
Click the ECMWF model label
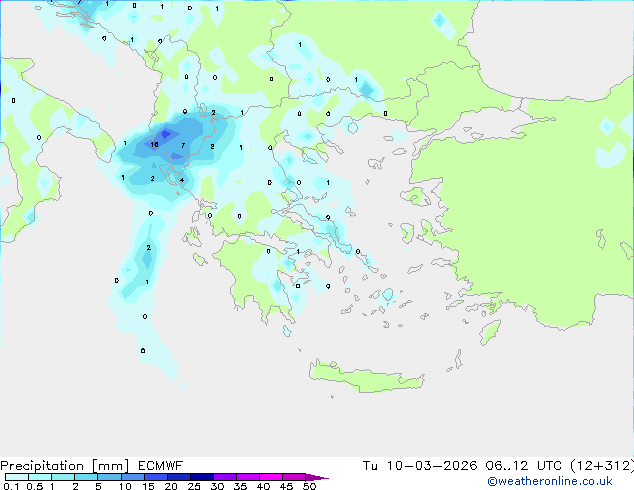pyautogui.click(x=161, y=466)
